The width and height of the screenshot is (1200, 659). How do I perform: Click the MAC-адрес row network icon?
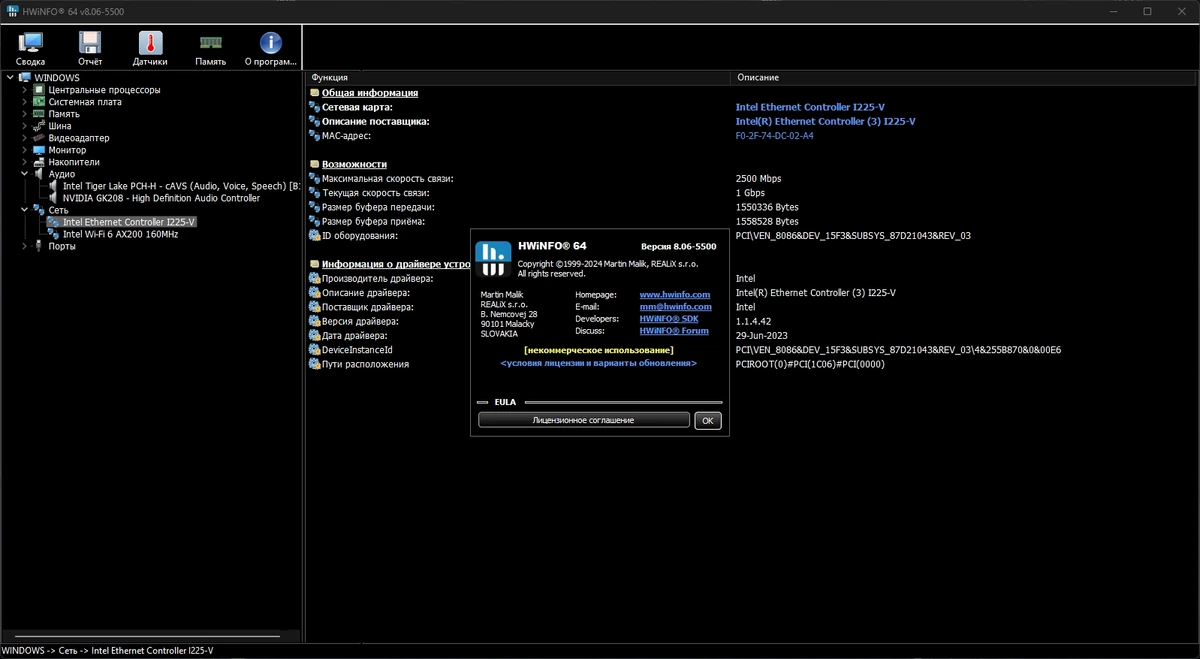coord(314,136)
